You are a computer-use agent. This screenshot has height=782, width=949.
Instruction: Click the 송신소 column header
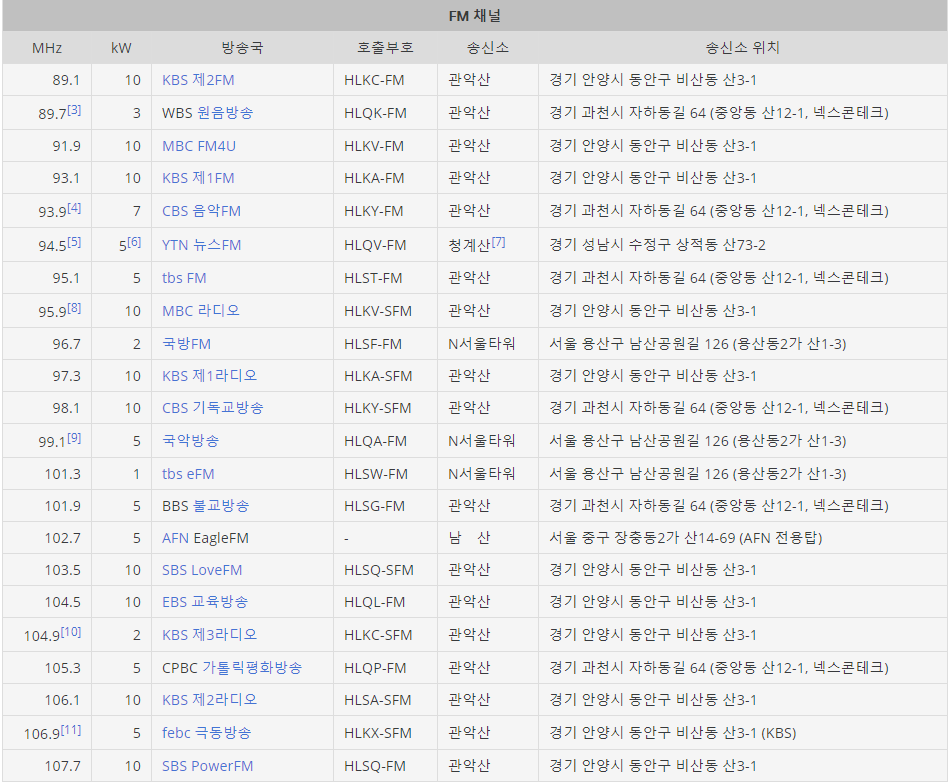tap(488, 48)
